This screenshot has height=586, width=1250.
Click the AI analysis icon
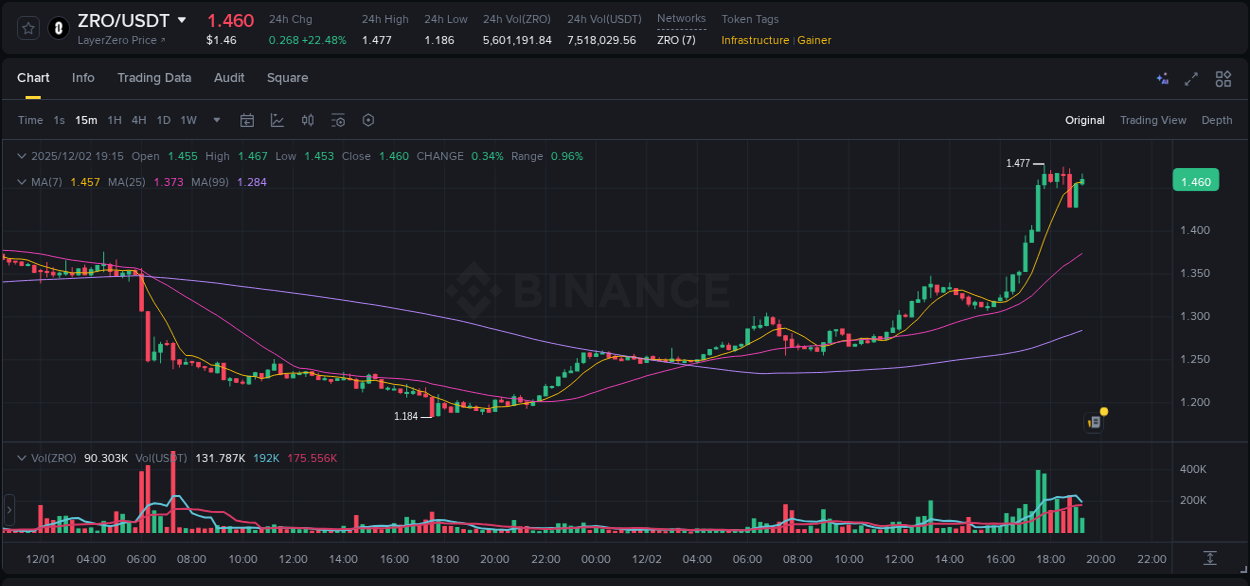click(1161, 78)
